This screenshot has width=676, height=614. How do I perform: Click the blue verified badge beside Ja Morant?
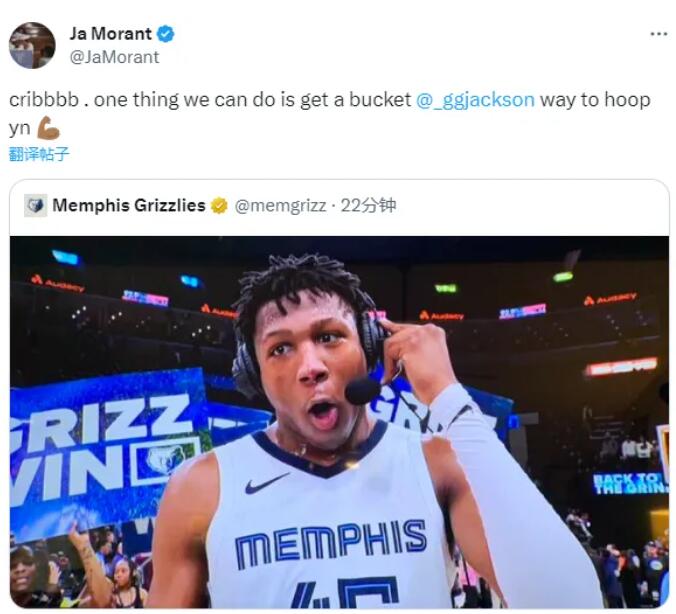click(166, 34)
